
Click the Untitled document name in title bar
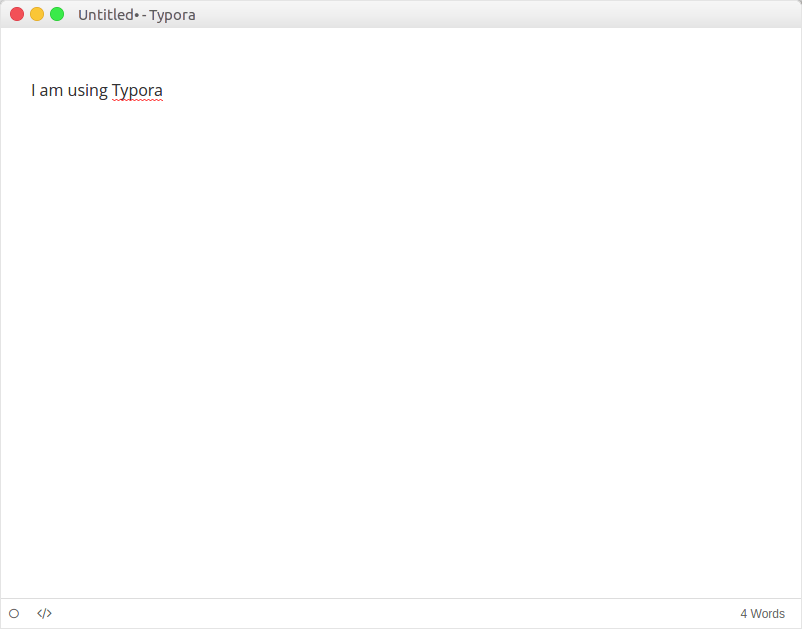[106, 15]
